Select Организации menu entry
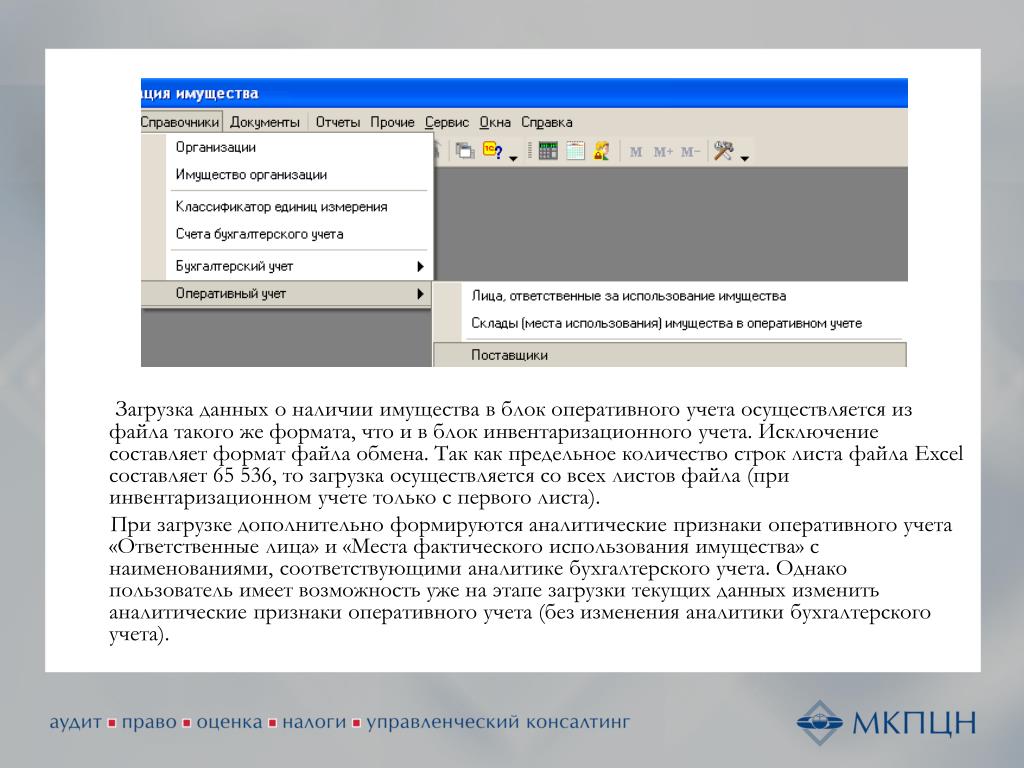 click(x=287, y=148)
